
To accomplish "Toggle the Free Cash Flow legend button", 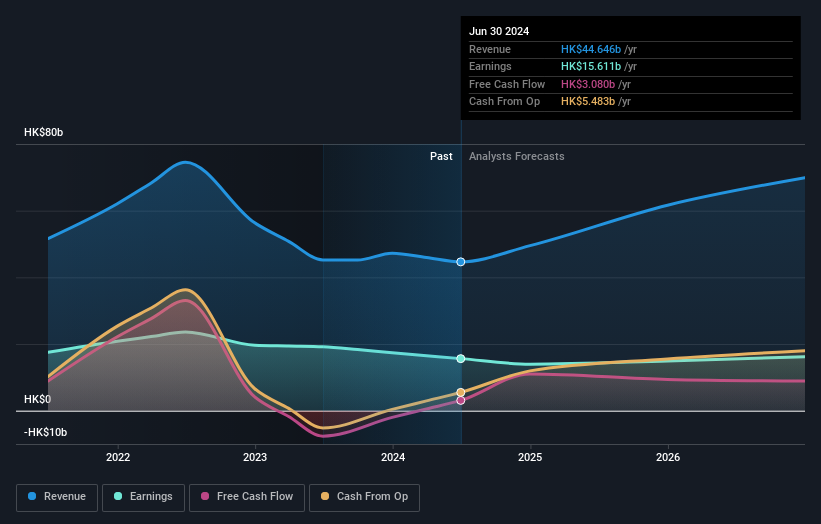I will (247, 497).
